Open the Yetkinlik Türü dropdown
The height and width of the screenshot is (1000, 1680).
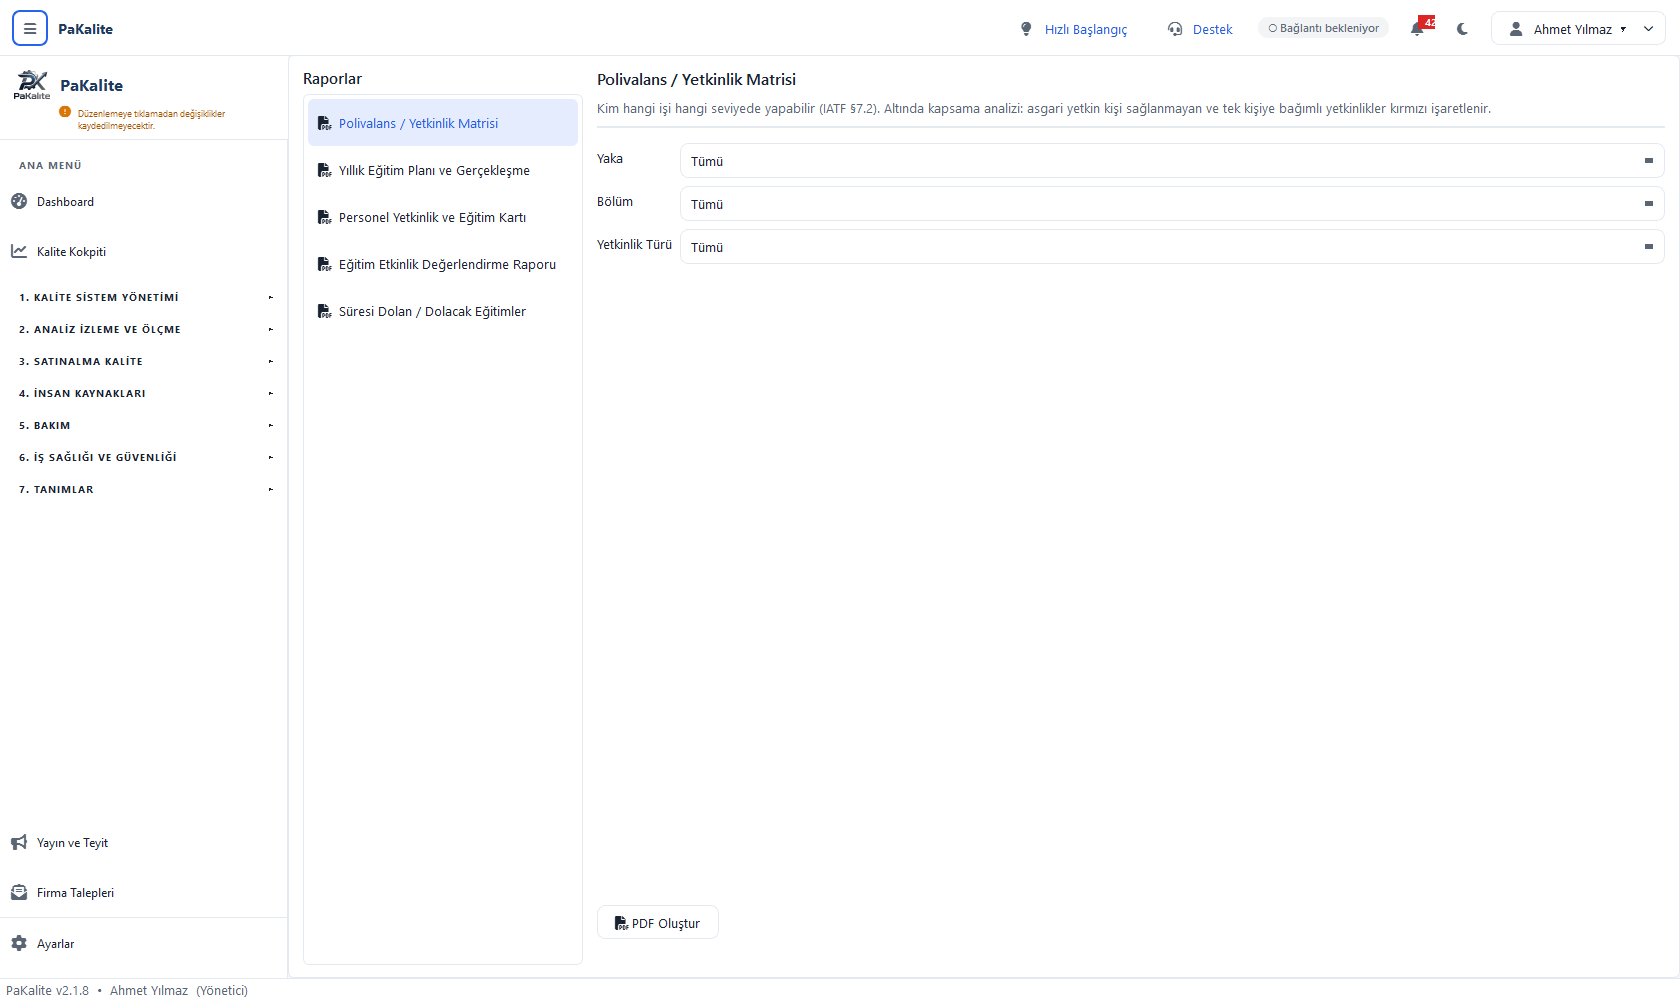pos(1172,247)
